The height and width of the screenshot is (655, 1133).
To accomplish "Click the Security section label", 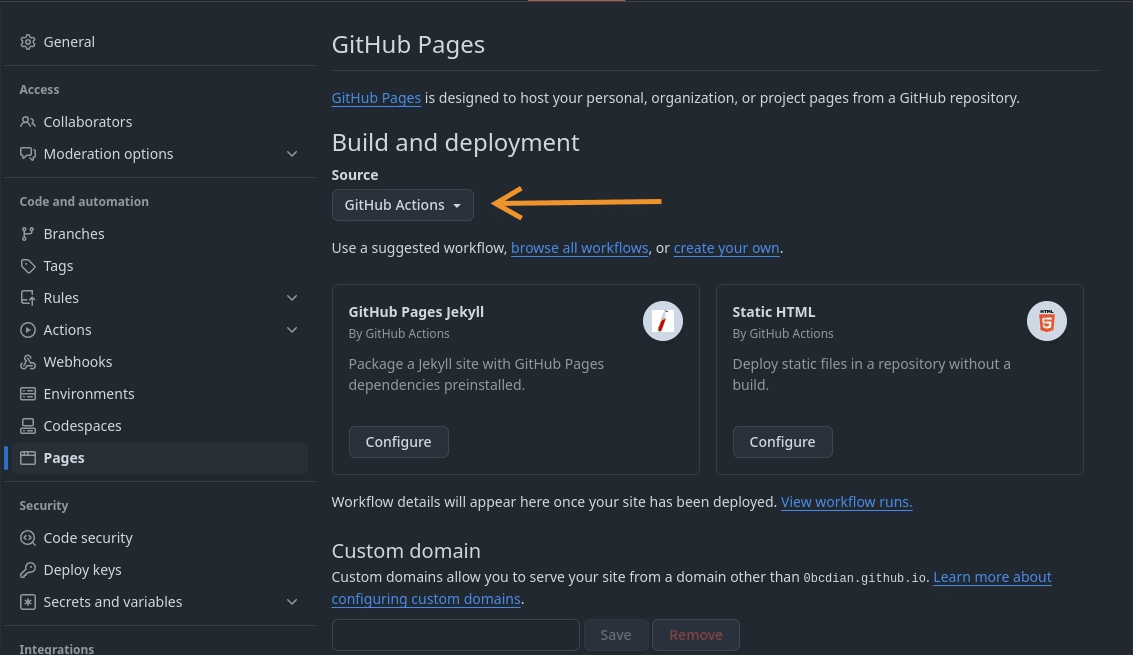I will pyautogui.click(x=43, y=505).
